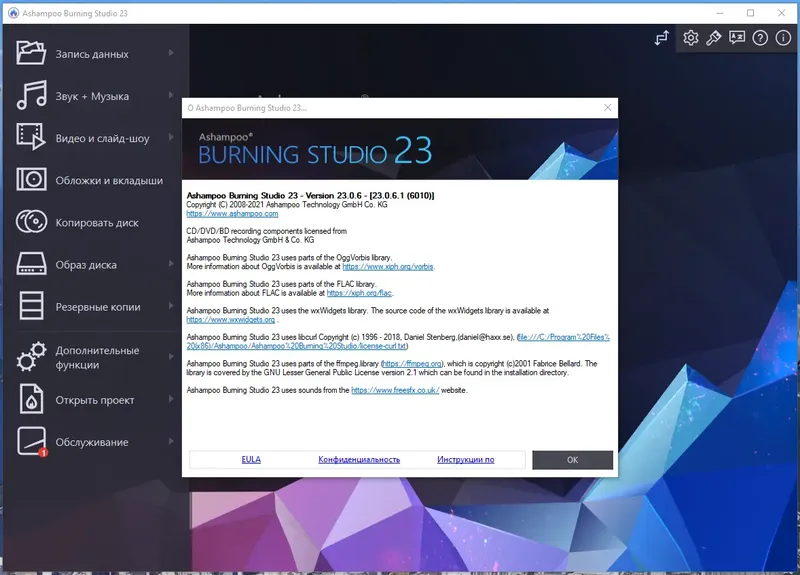Click the Видео и слайд-шоу film icon

[31, 137]
